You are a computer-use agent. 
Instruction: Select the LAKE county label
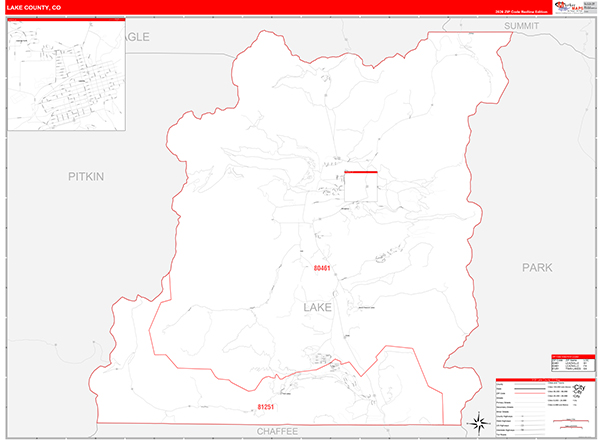point(317,307)
